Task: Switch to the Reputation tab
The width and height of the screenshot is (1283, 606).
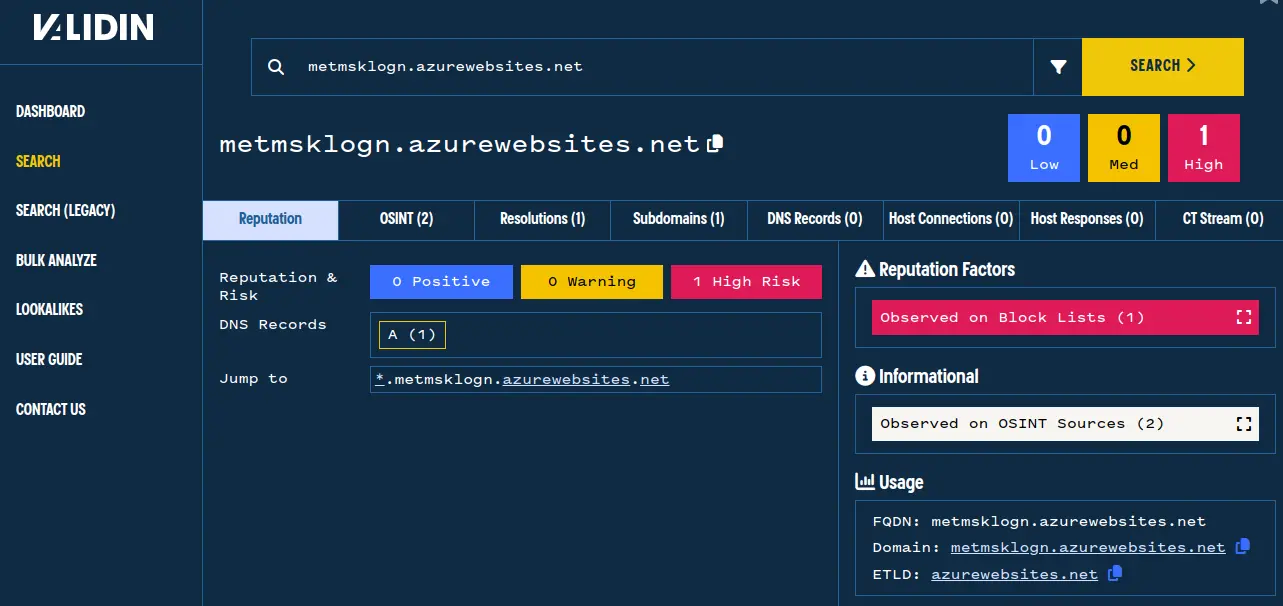Action: coord(271,219)
